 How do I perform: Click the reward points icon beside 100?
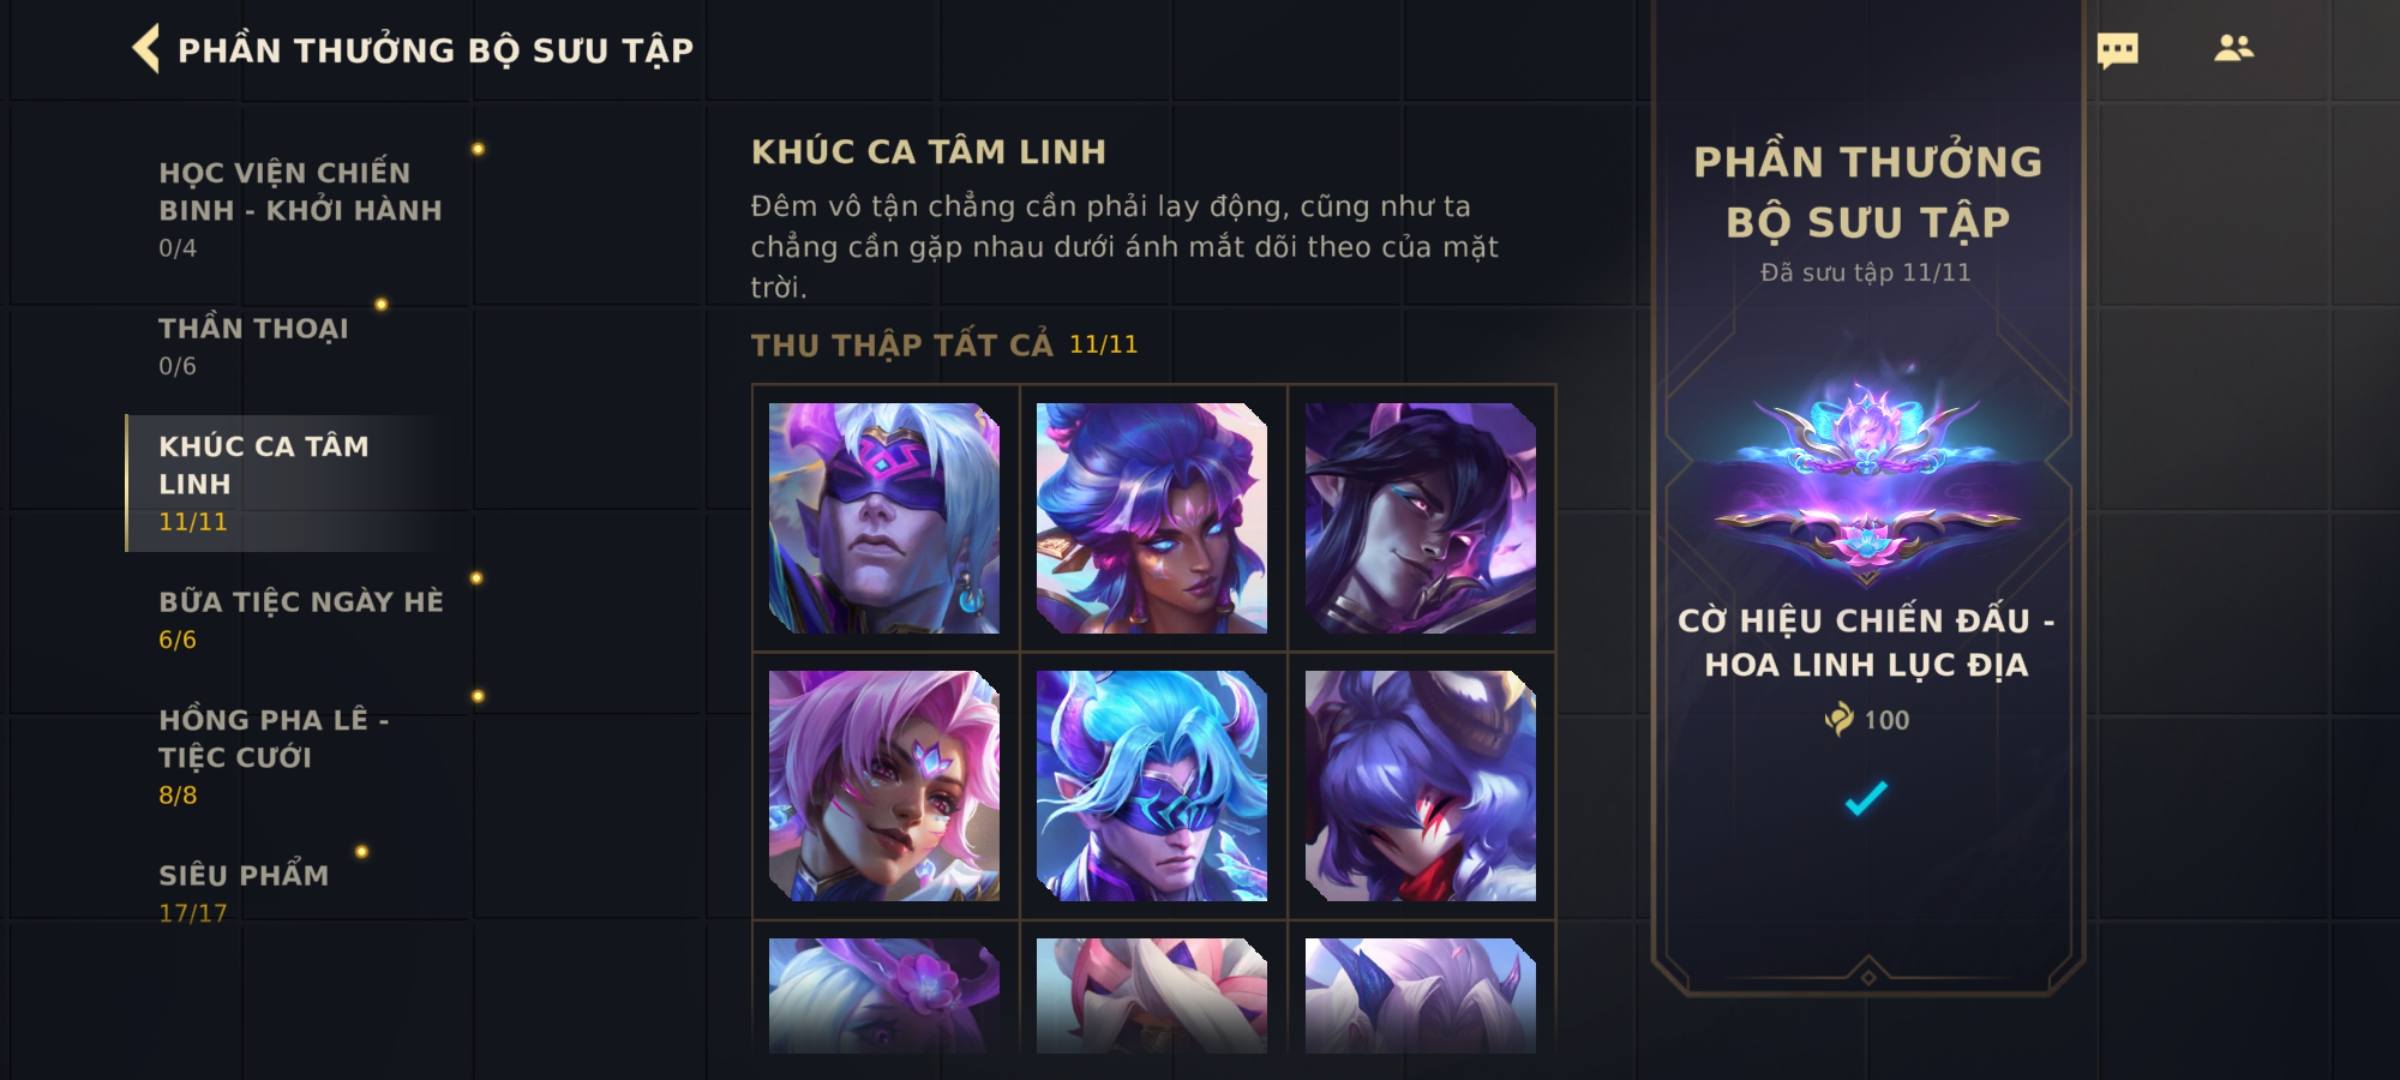tap(1838, 719)
